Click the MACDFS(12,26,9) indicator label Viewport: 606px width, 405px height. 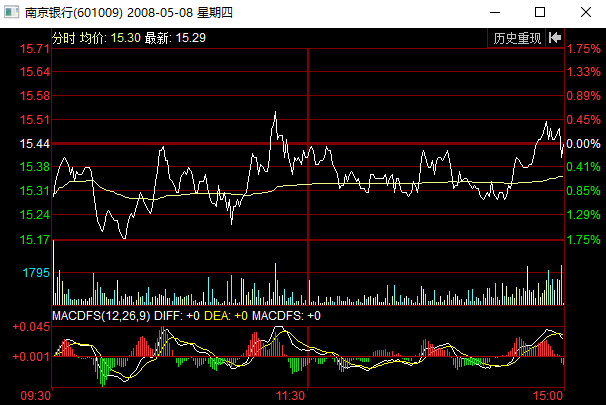(x=101, y=316)
